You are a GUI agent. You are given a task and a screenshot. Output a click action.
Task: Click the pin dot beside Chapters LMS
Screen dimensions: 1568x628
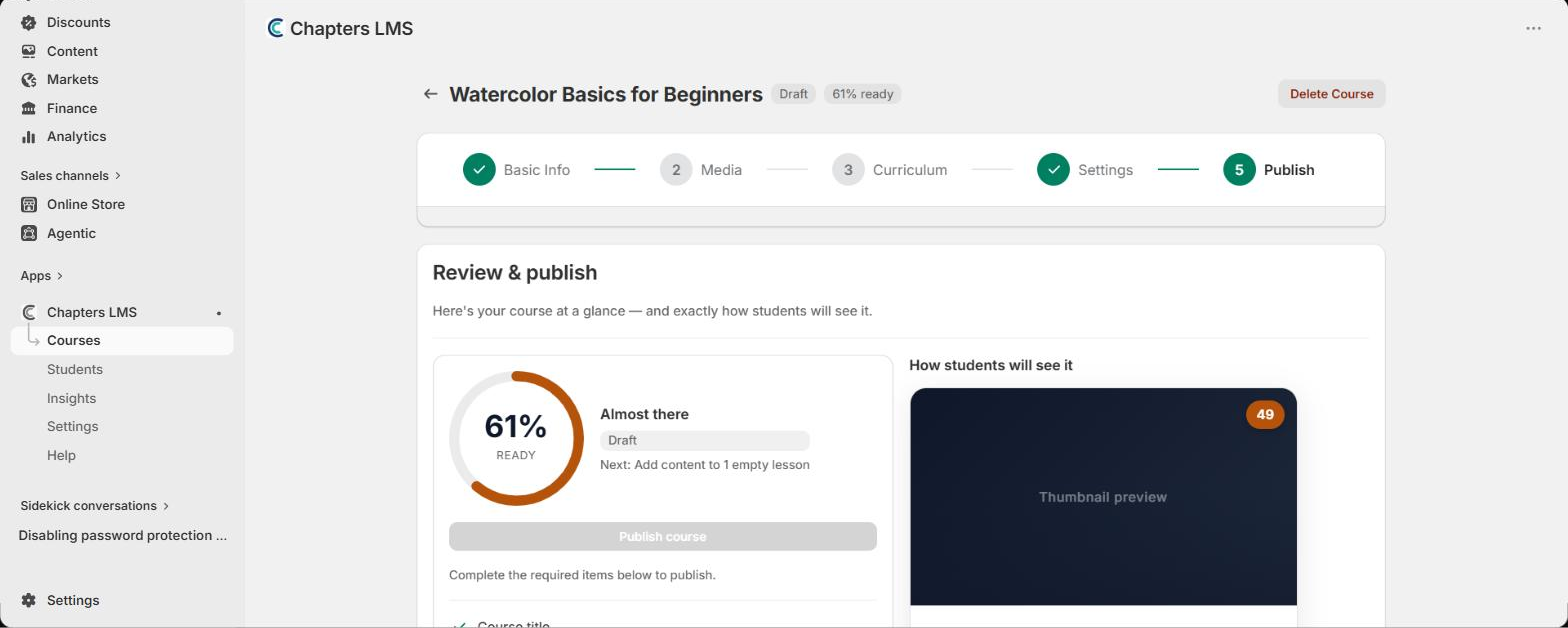[219, 313]
